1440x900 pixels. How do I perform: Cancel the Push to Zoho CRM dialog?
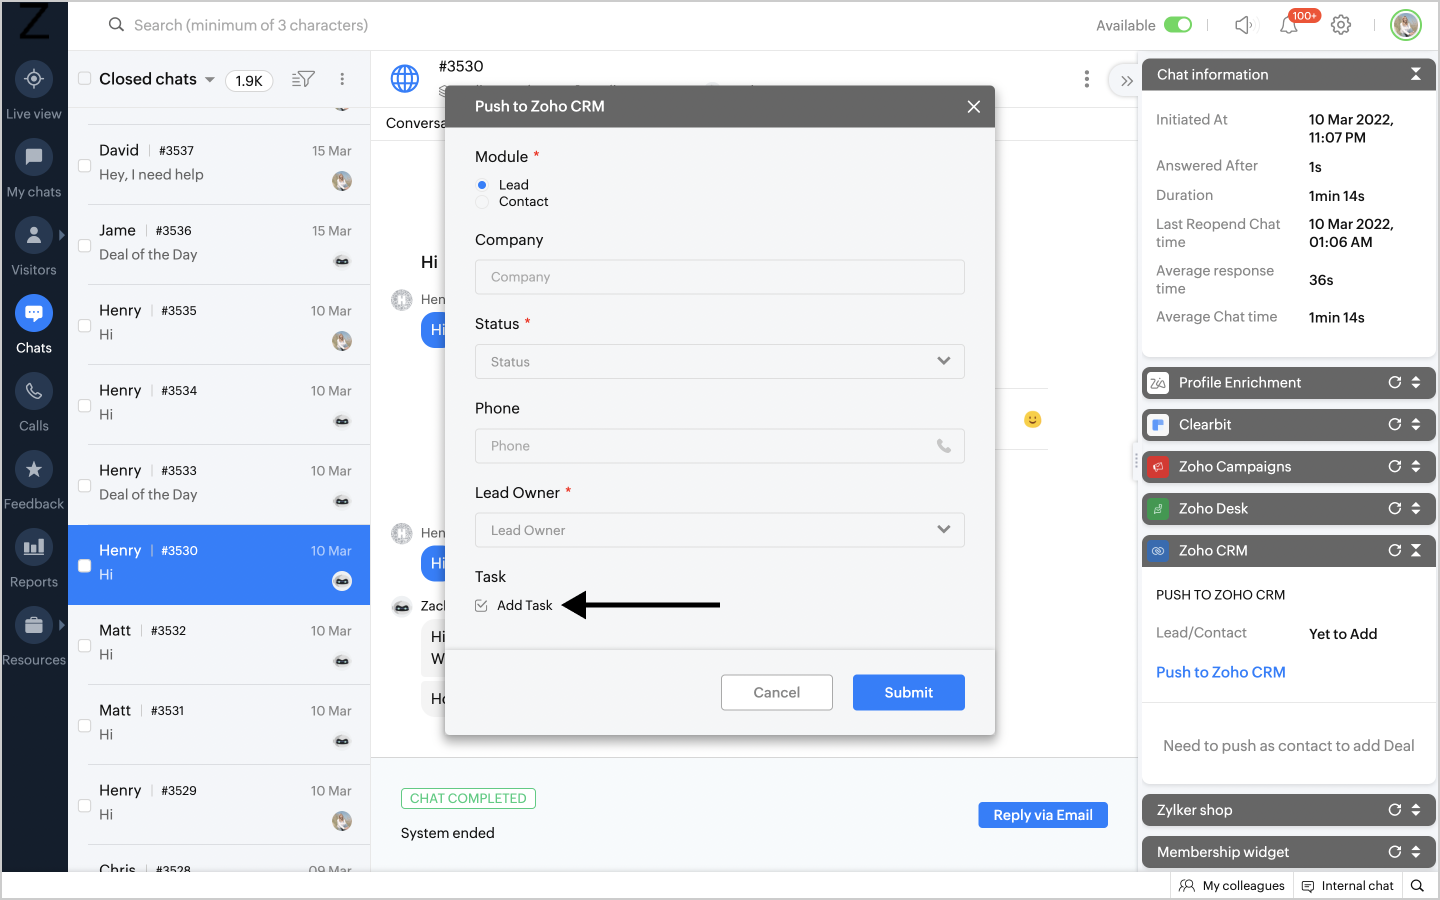coord(777,692)
